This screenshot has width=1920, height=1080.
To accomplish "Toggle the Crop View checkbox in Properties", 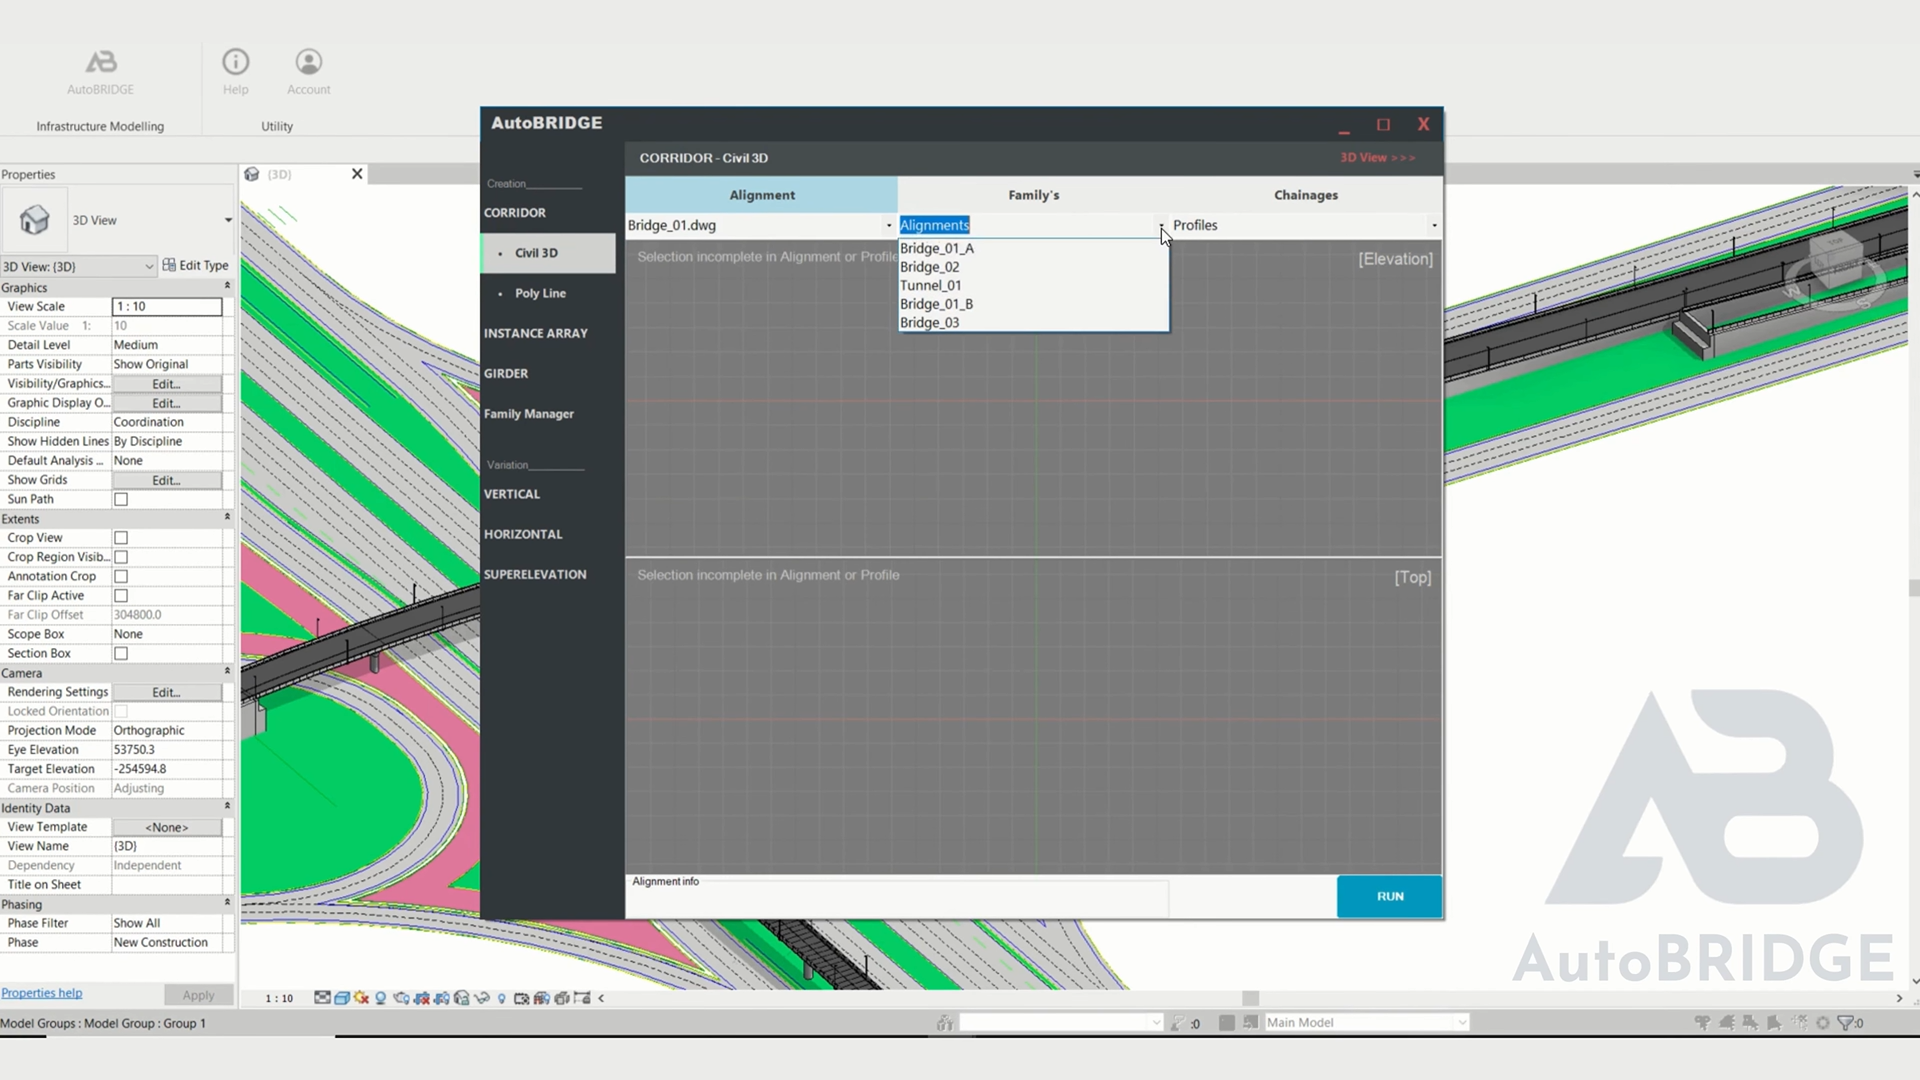I will (x=121, y=538).
